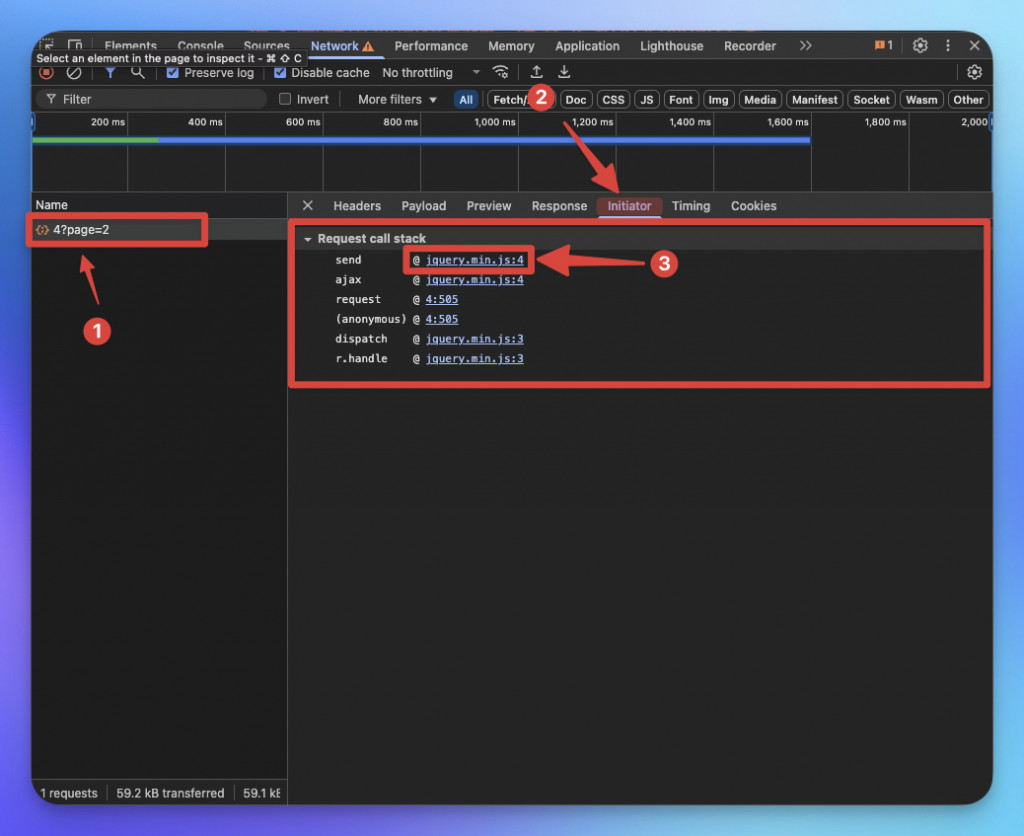1024x836 pixels.
Task: Show more DevTools tabs with chevrons
Action: click(805, 46)
